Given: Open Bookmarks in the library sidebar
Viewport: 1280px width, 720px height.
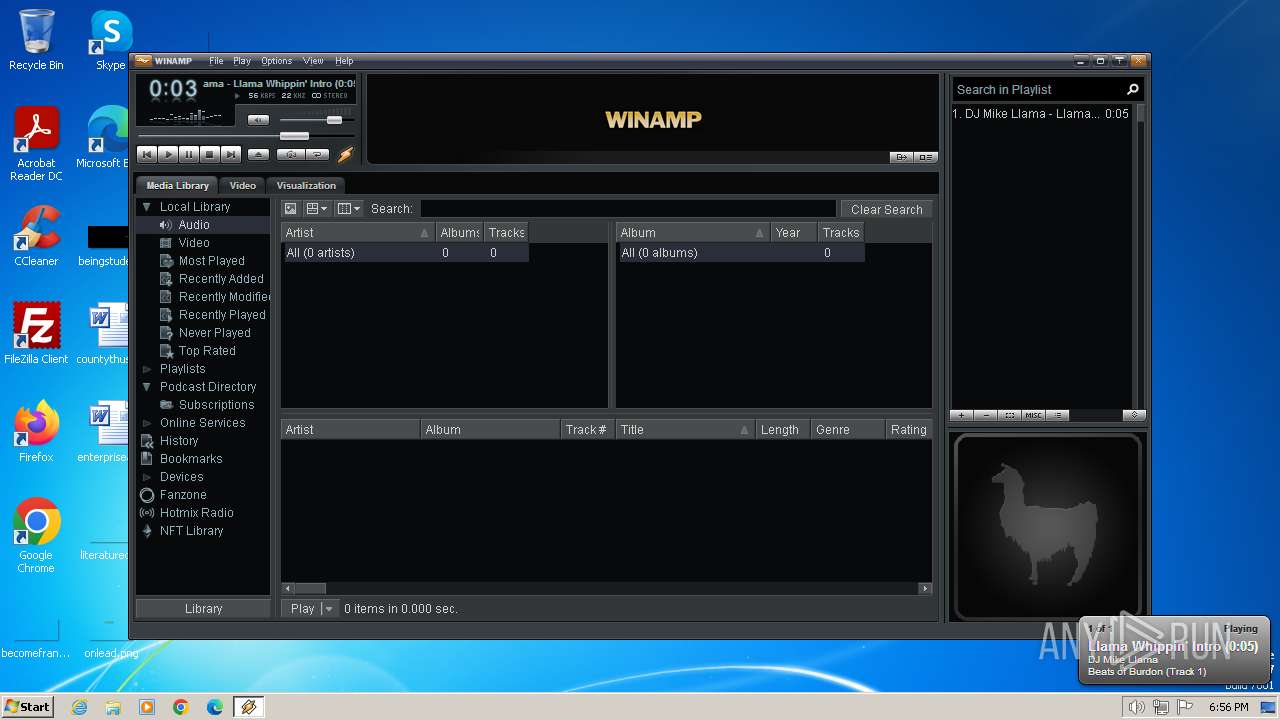Looking at the screenshot, I should pos(191,459).
